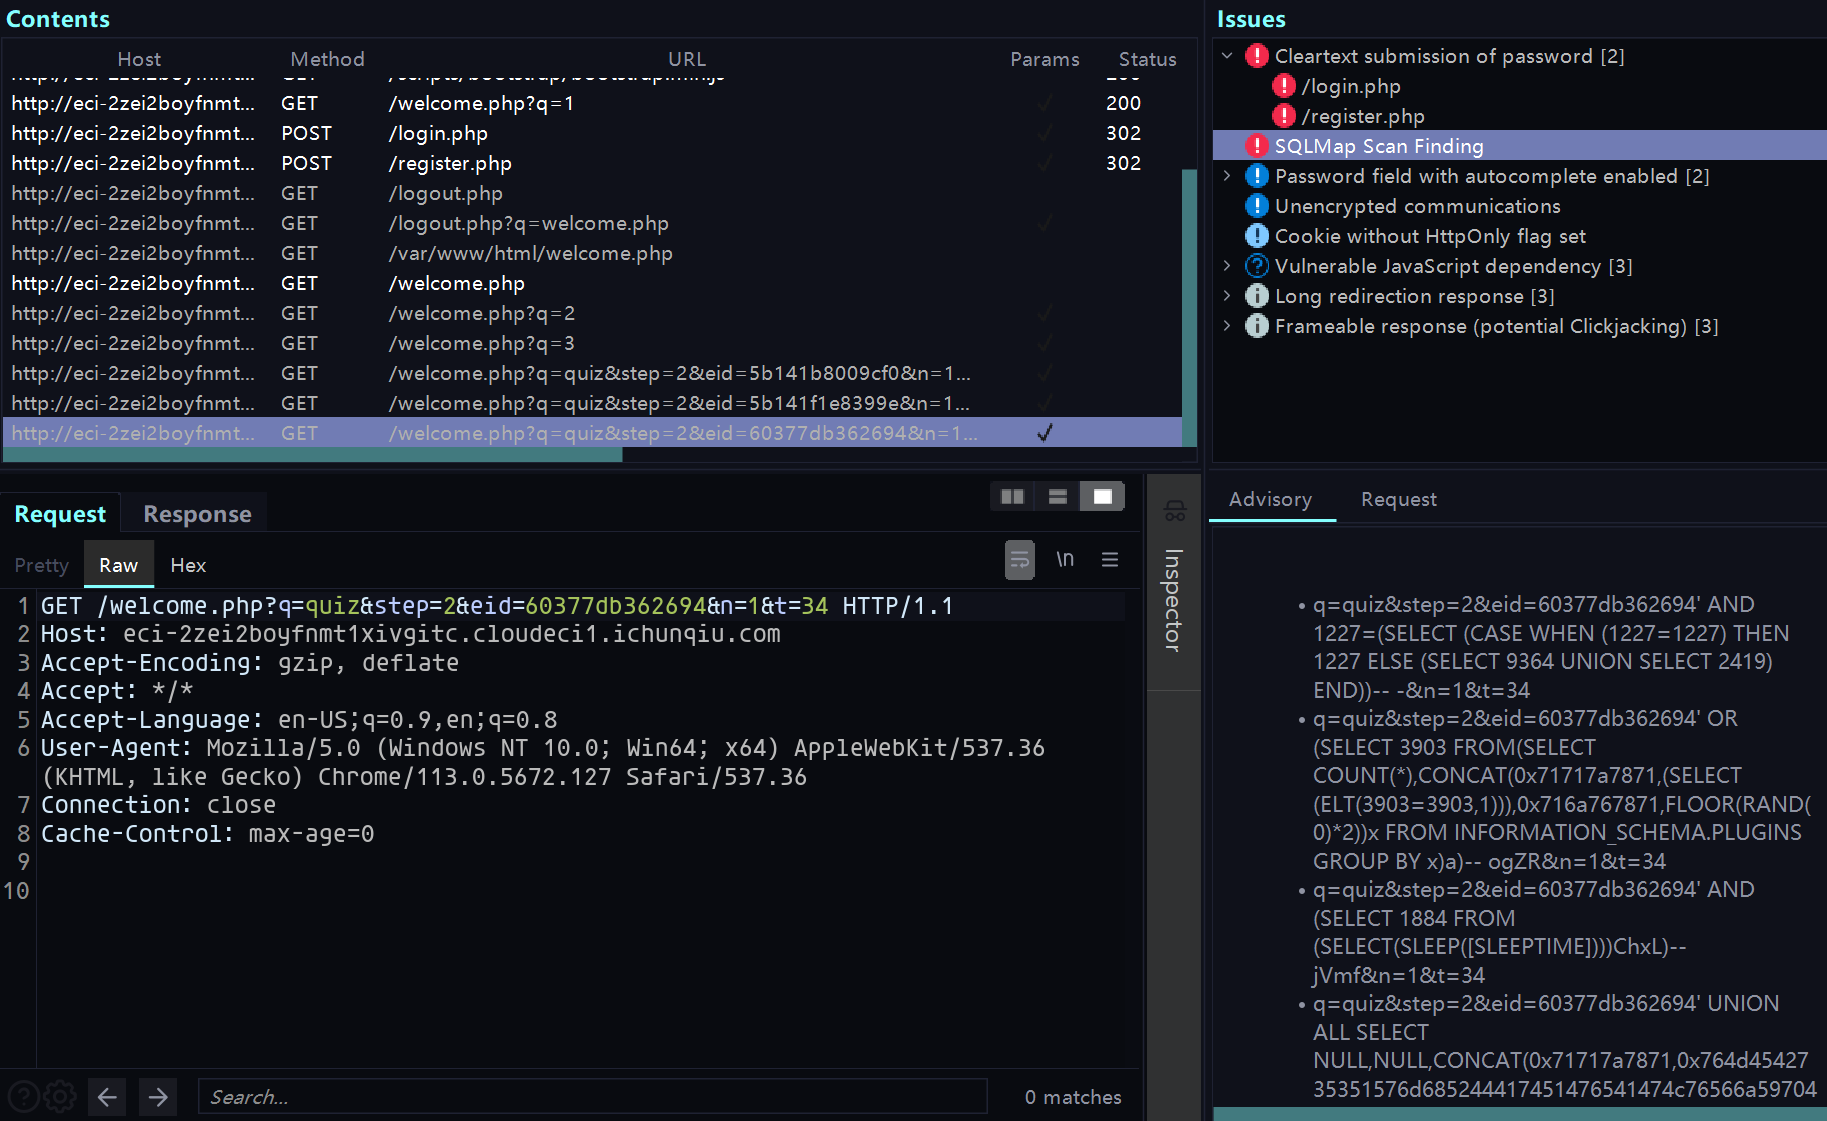
Task: Click Params checkmark of eid=60377db362694 row
Action: click(1045, 433)
